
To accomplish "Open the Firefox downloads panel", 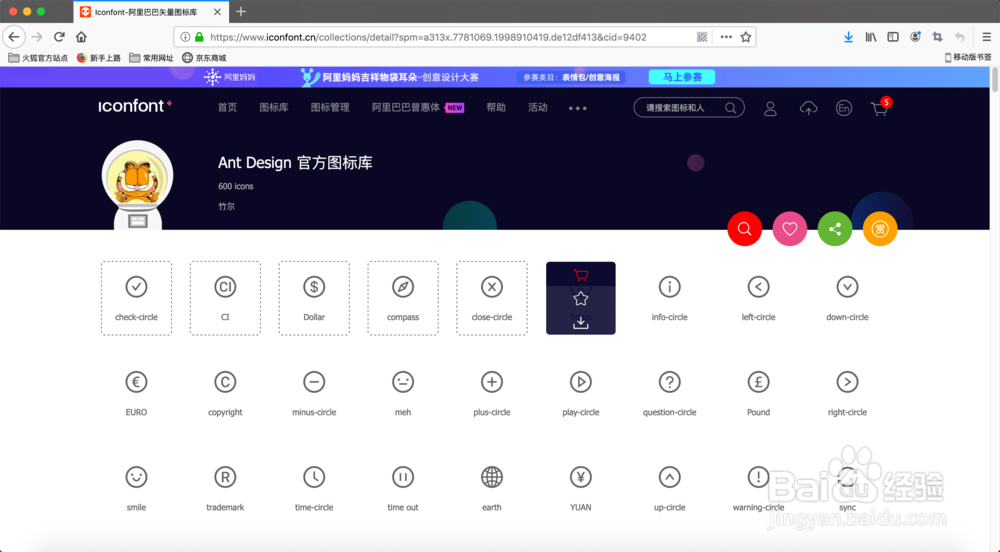I will (848, 37).
